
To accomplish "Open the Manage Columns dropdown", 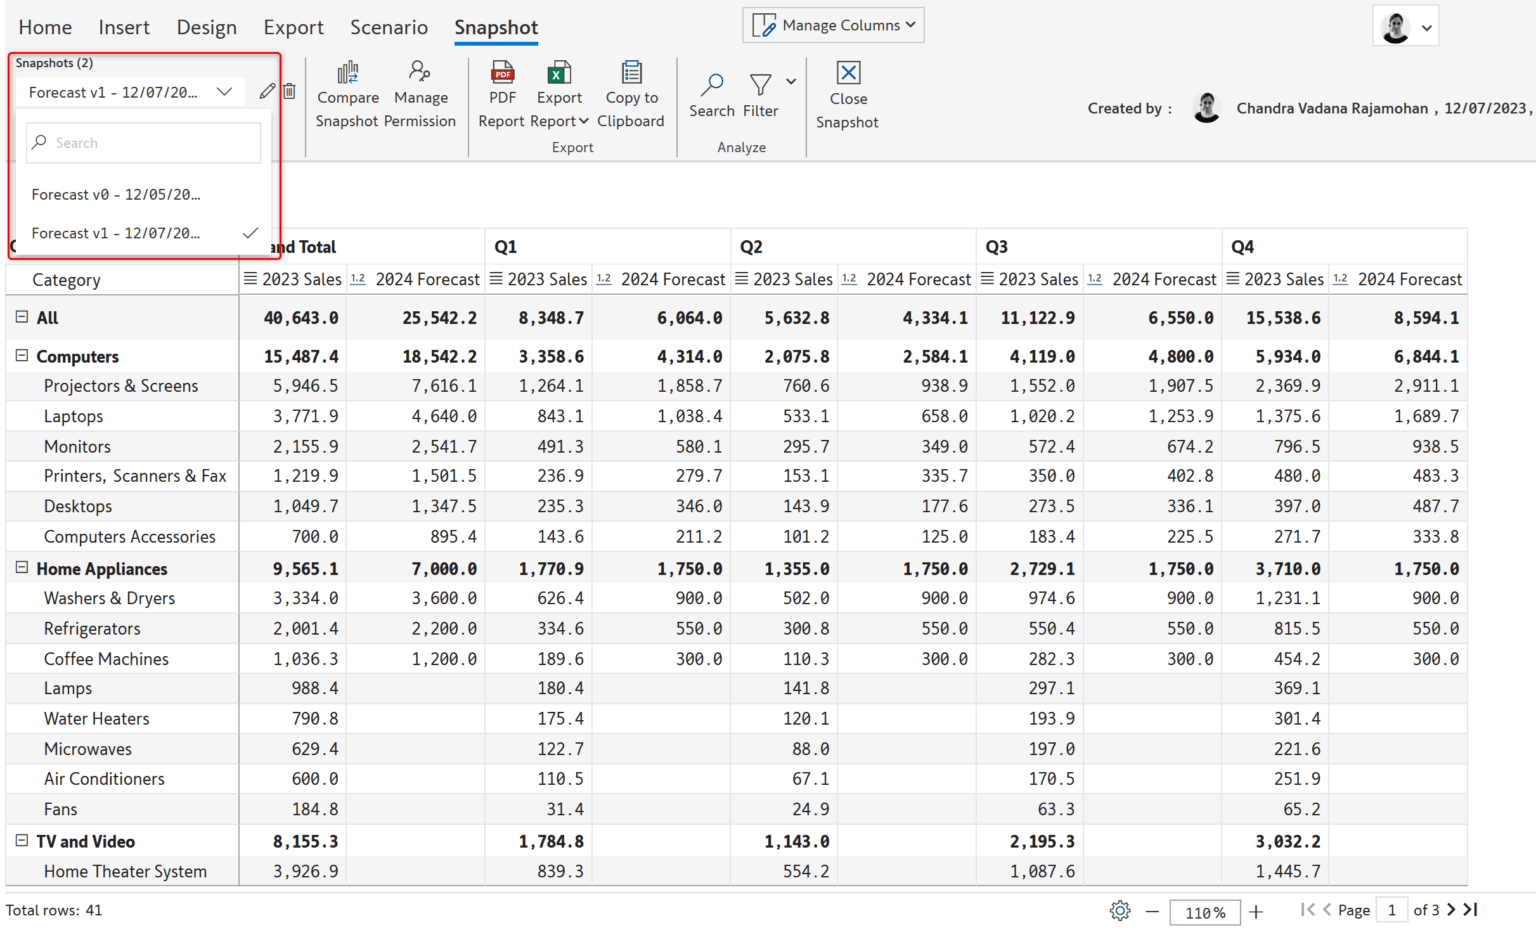I will coord(833,25).
